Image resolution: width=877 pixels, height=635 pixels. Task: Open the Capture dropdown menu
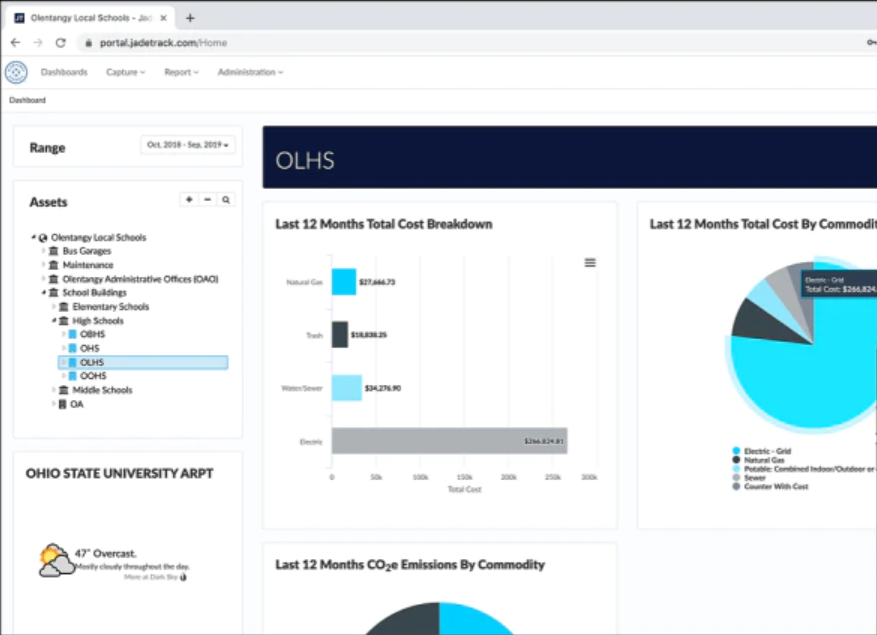pyautogui.click(x=125, y=72)
